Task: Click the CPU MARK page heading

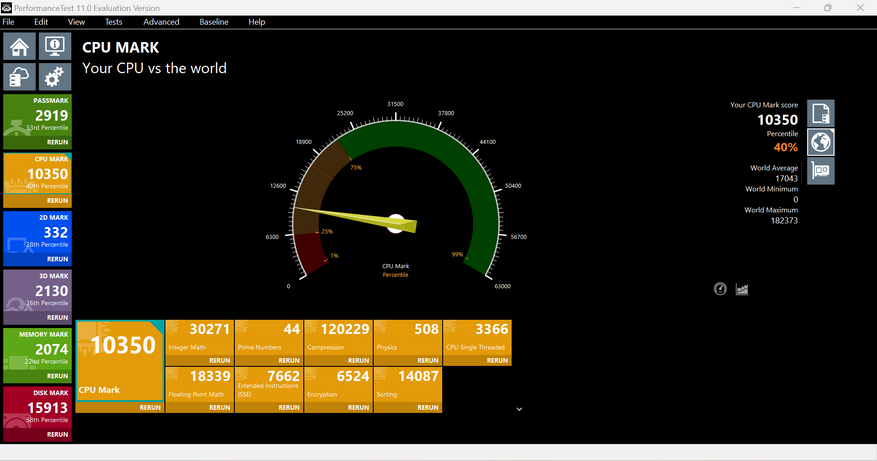Action: pos(121,48)
